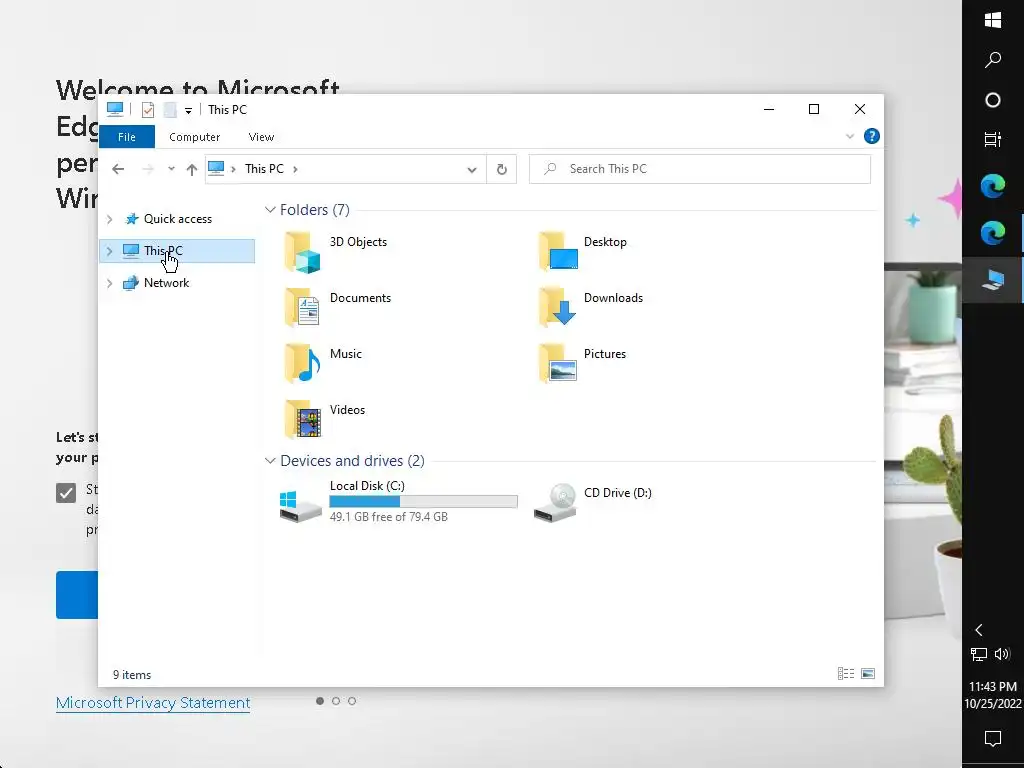
Task: Expand the Quick access tree node
Action: (110, 219)
